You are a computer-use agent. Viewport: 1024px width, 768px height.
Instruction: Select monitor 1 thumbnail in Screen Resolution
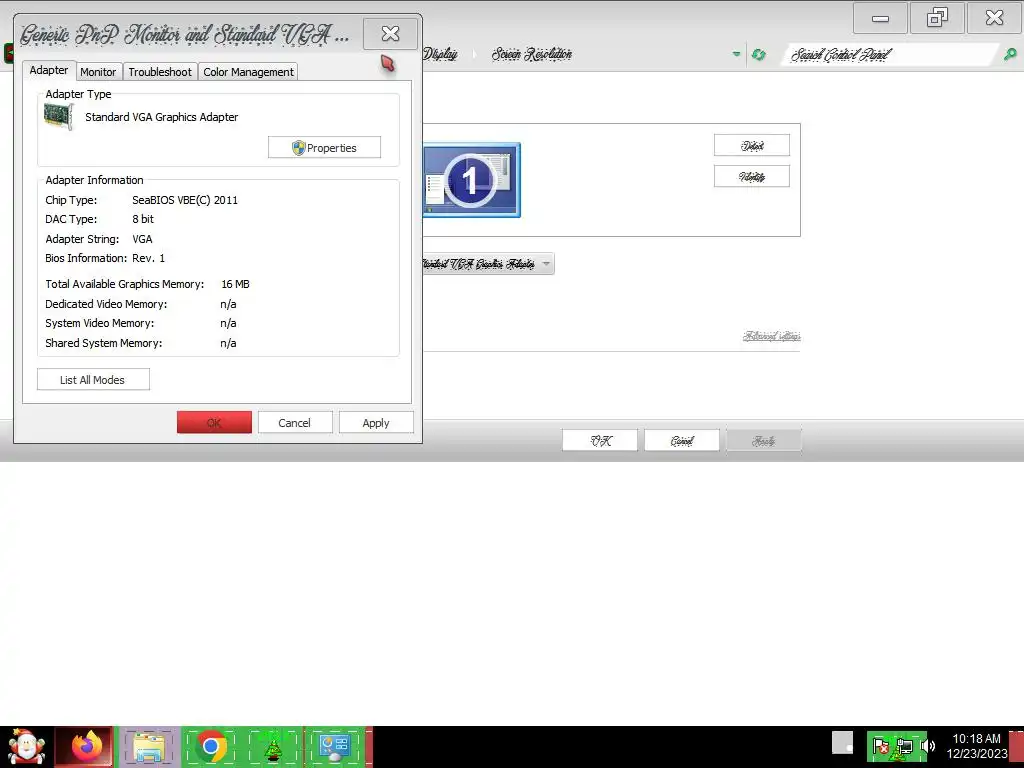pyautogui.click(x=472, y=180)
